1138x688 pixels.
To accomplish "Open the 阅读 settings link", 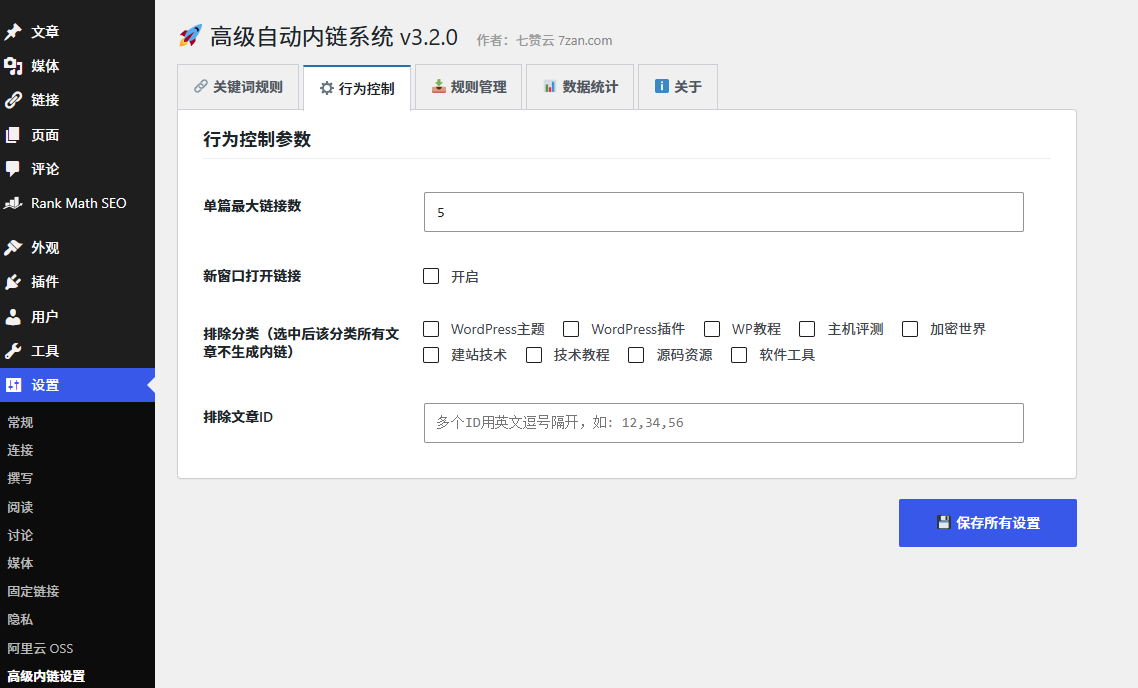I will click(x=20, y=507).
